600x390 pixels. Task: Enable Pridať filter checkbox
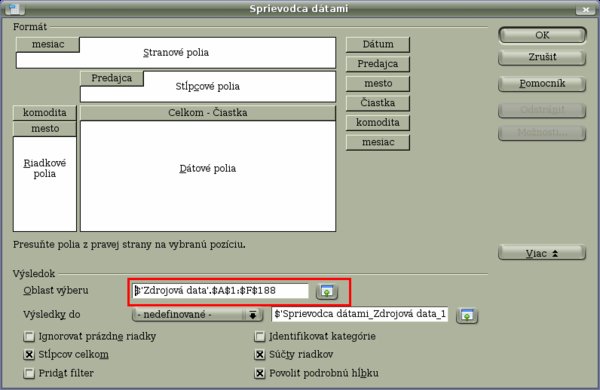coord(29,373)
